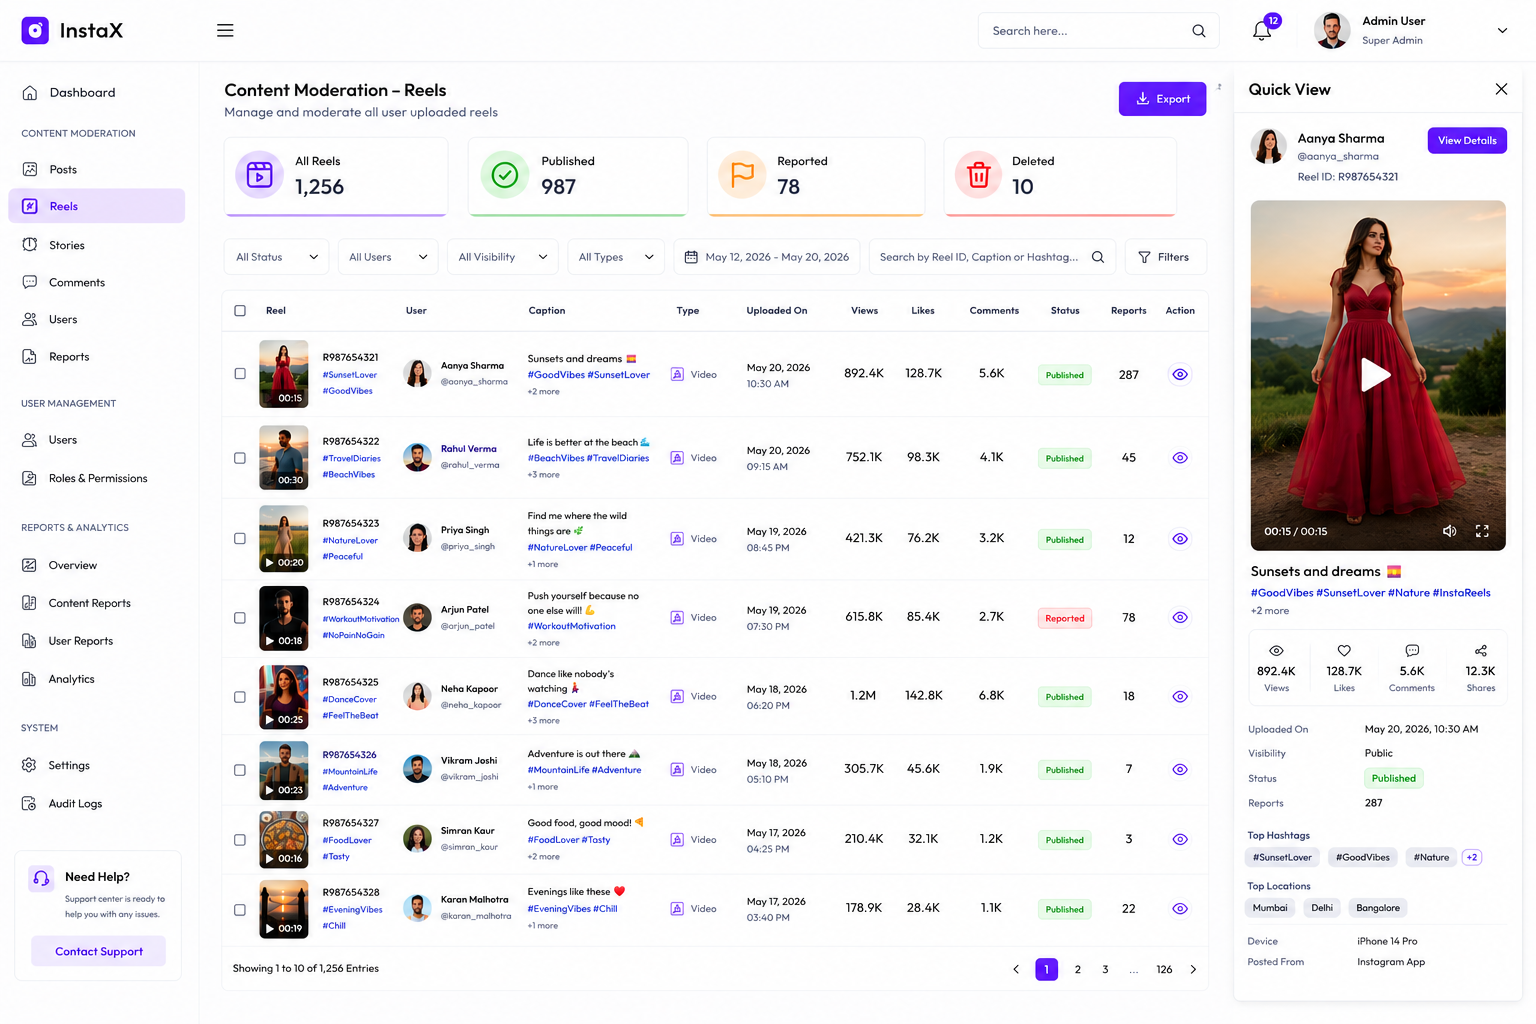Expand '+2' more top hashtags chip

point(1472,857)
